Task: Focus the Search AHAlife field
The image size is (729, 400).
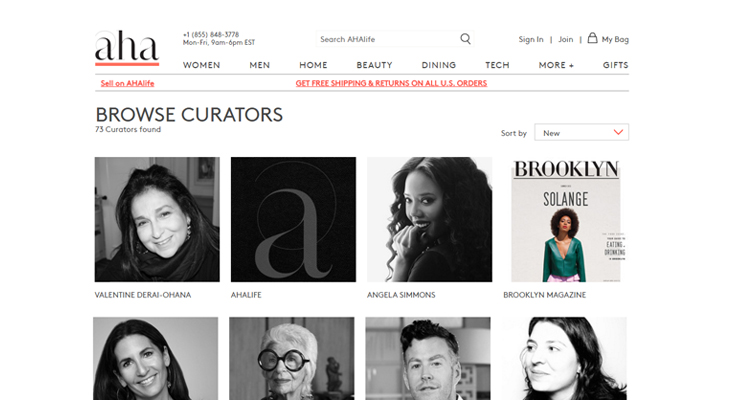Action: (x=388, y=39)
